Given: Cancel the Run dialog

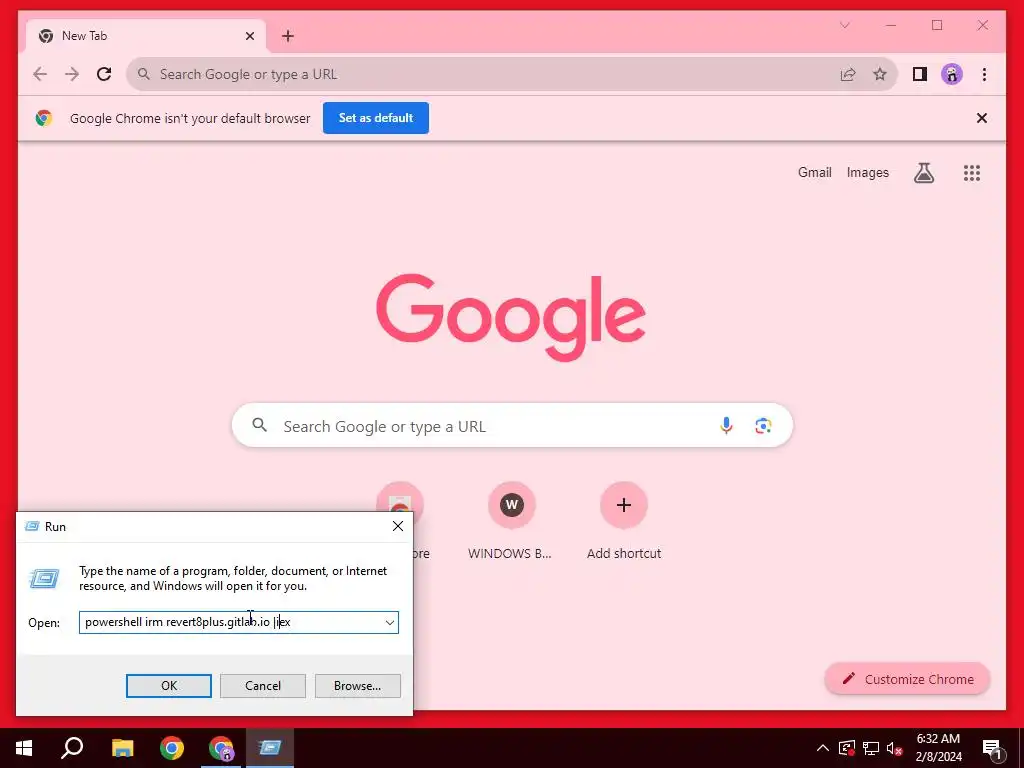Looking at the screenshot, I should pyautogui.click(x=263, y=686).
